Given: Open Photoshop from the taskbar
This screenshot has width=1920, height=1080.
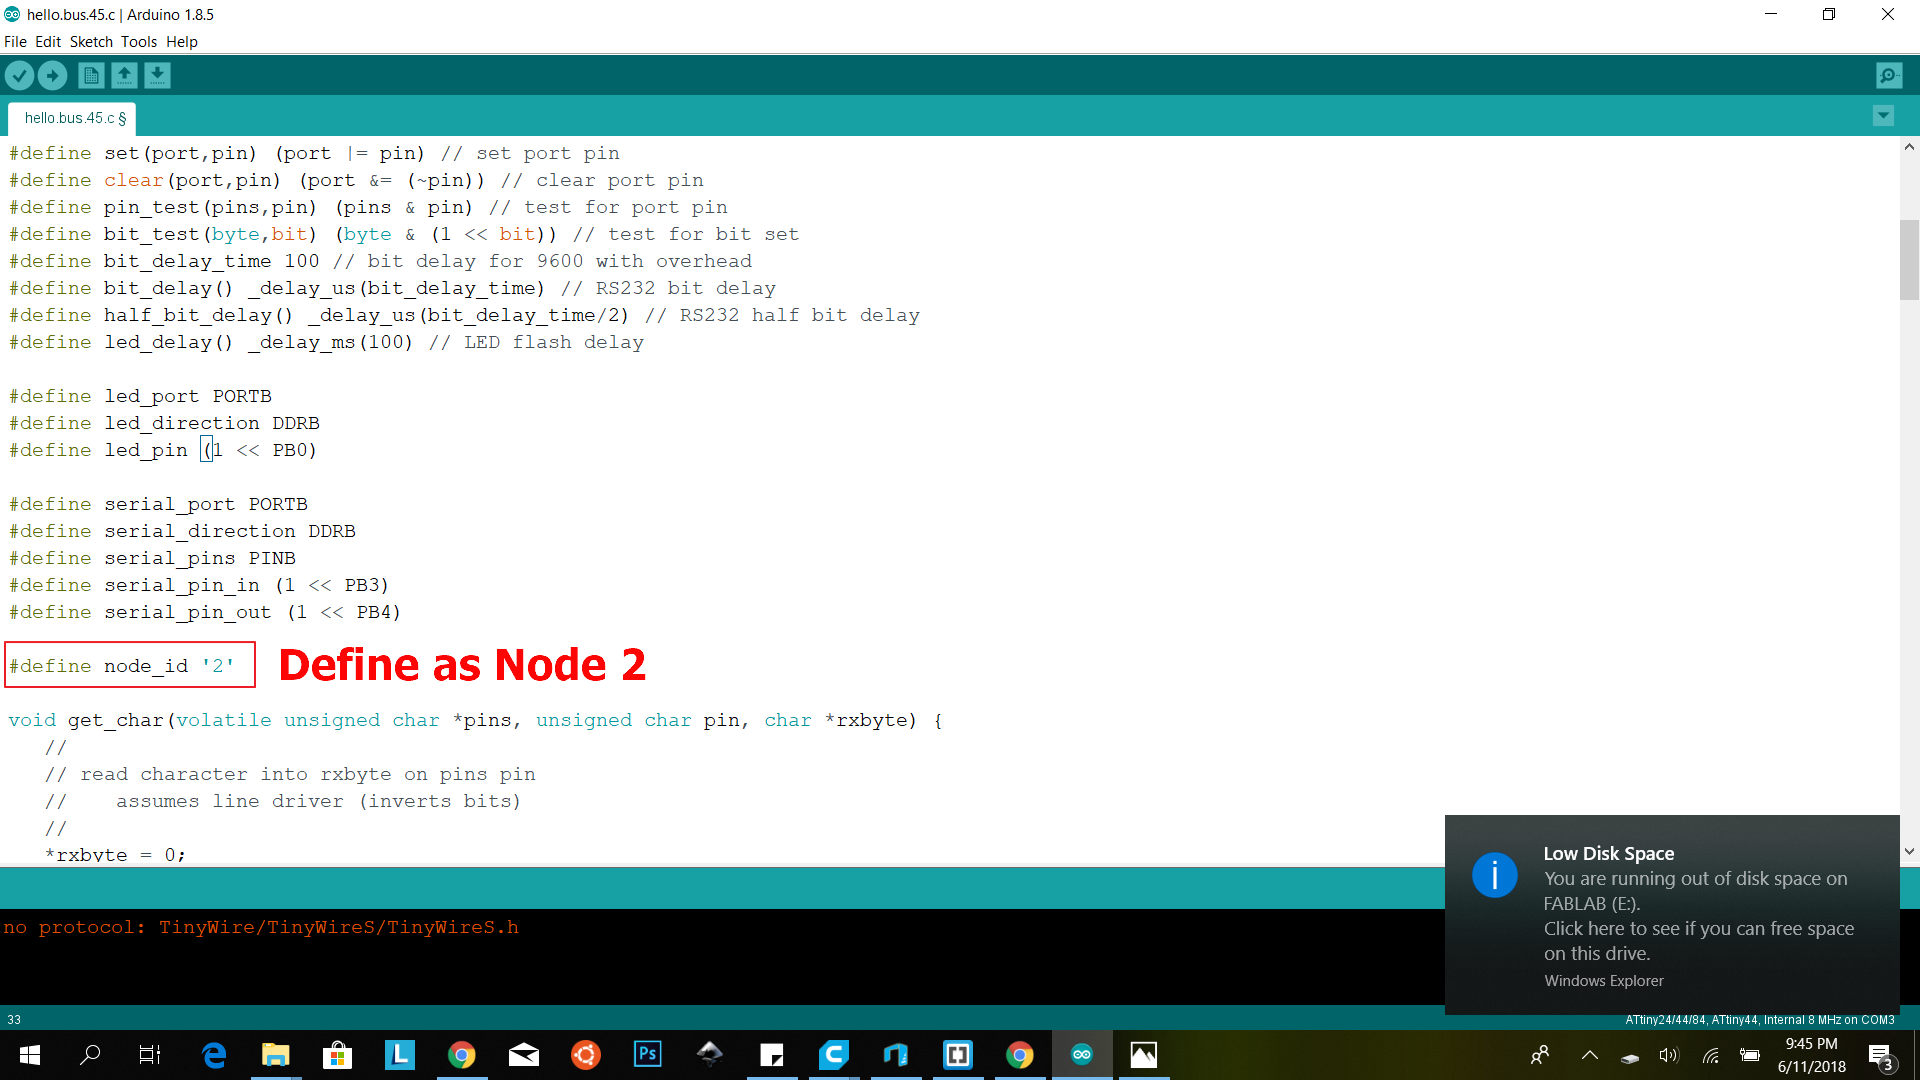Looking at the screenshot, I should click(x=647, y=1054).
